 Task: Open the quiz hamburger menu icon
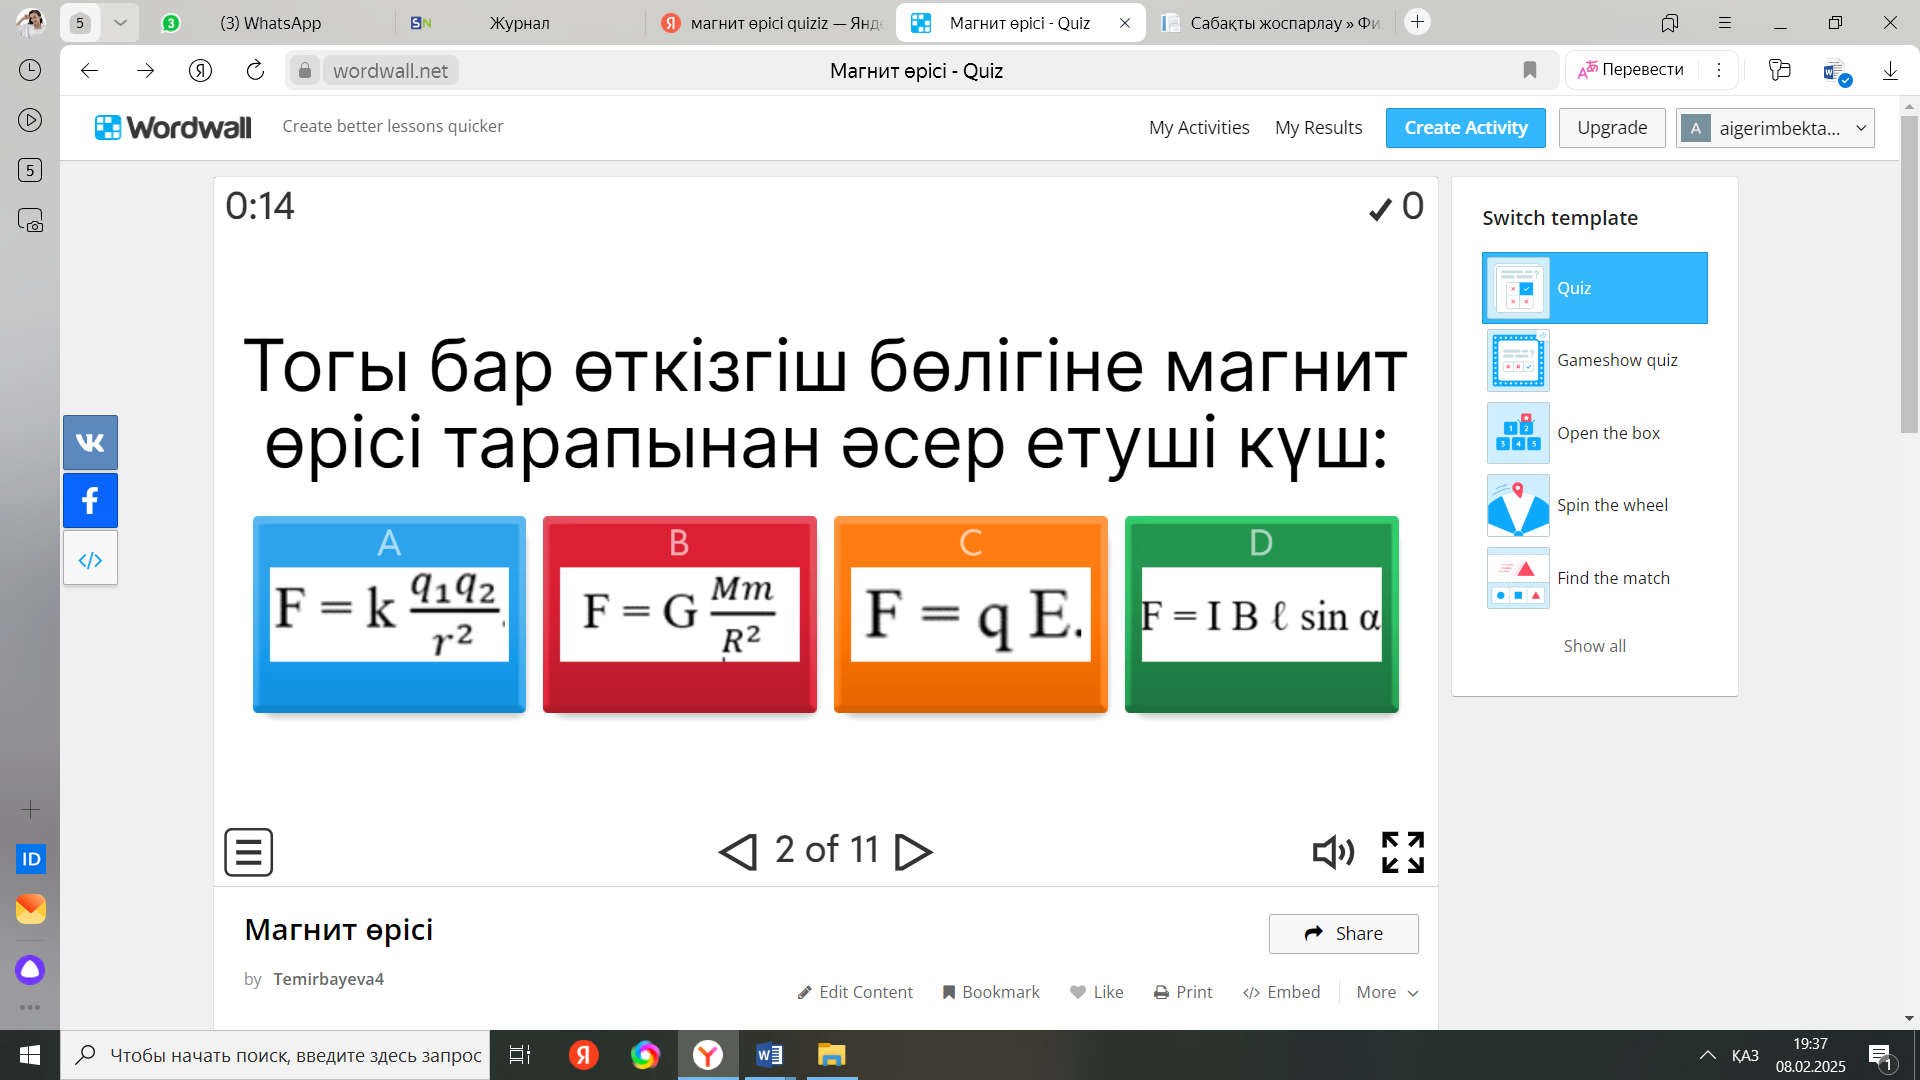point(248,852)
